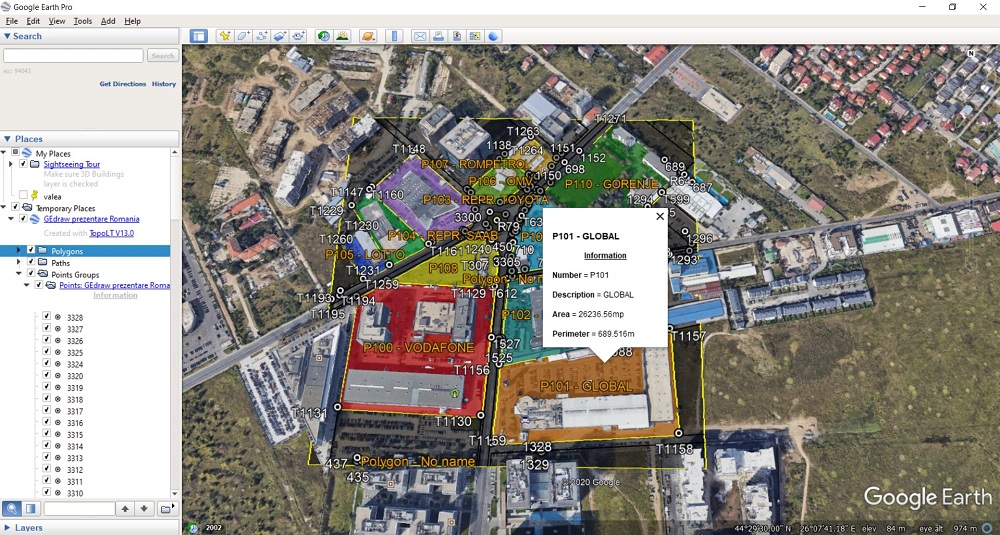Uncheck point 3328 checkbox
Image resolution: width=1000 pixels, height=535 pixels.
click(x=47, y=316)
